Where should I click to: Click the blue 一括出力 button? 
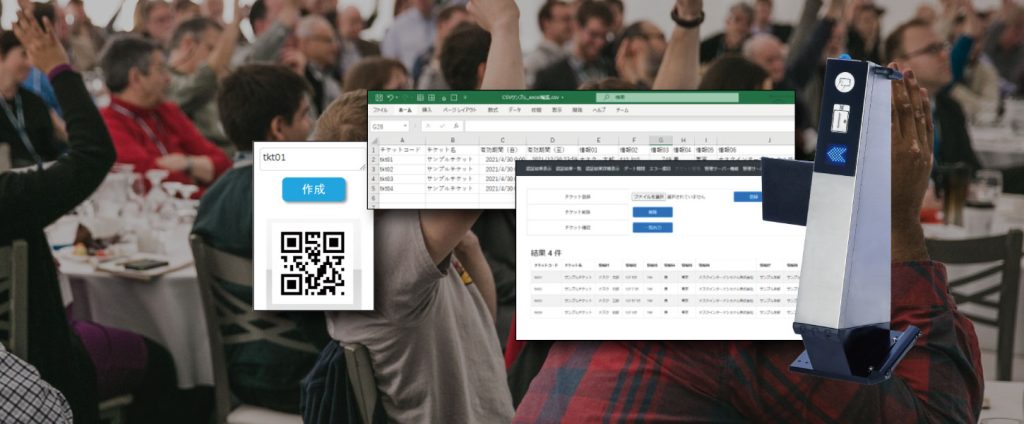pos(652,227)
